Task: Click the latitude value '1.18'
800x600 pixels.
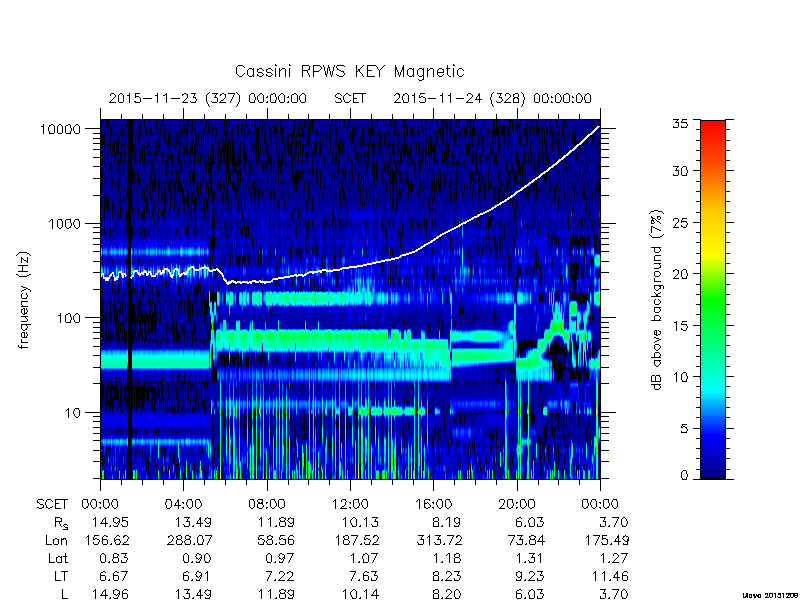Action: click(x=448, y=558)
